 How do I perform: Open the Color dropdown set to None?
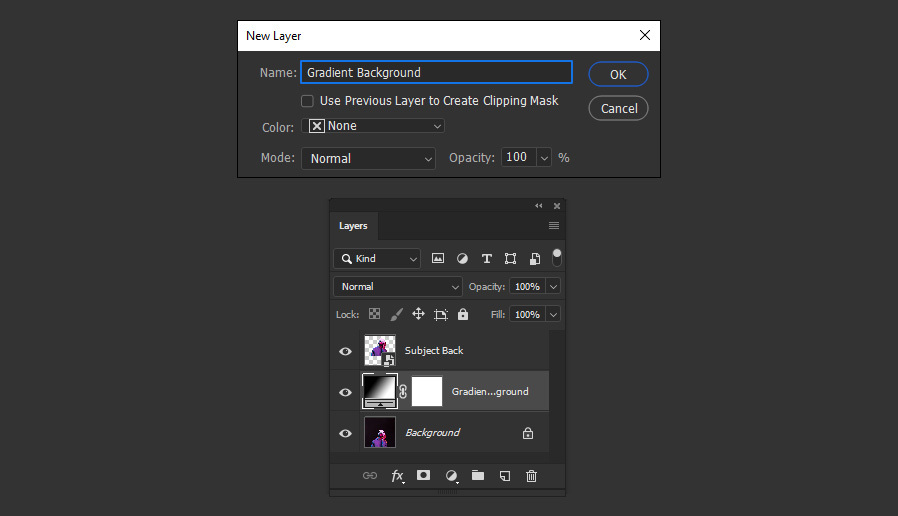373,126
